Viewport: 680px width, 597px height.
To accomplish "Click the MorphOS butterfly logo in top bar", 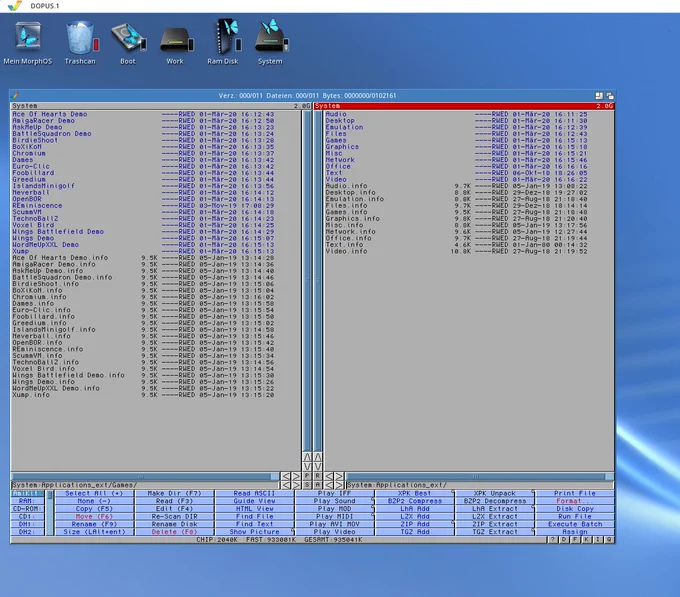I will click(x=15, y=6).
